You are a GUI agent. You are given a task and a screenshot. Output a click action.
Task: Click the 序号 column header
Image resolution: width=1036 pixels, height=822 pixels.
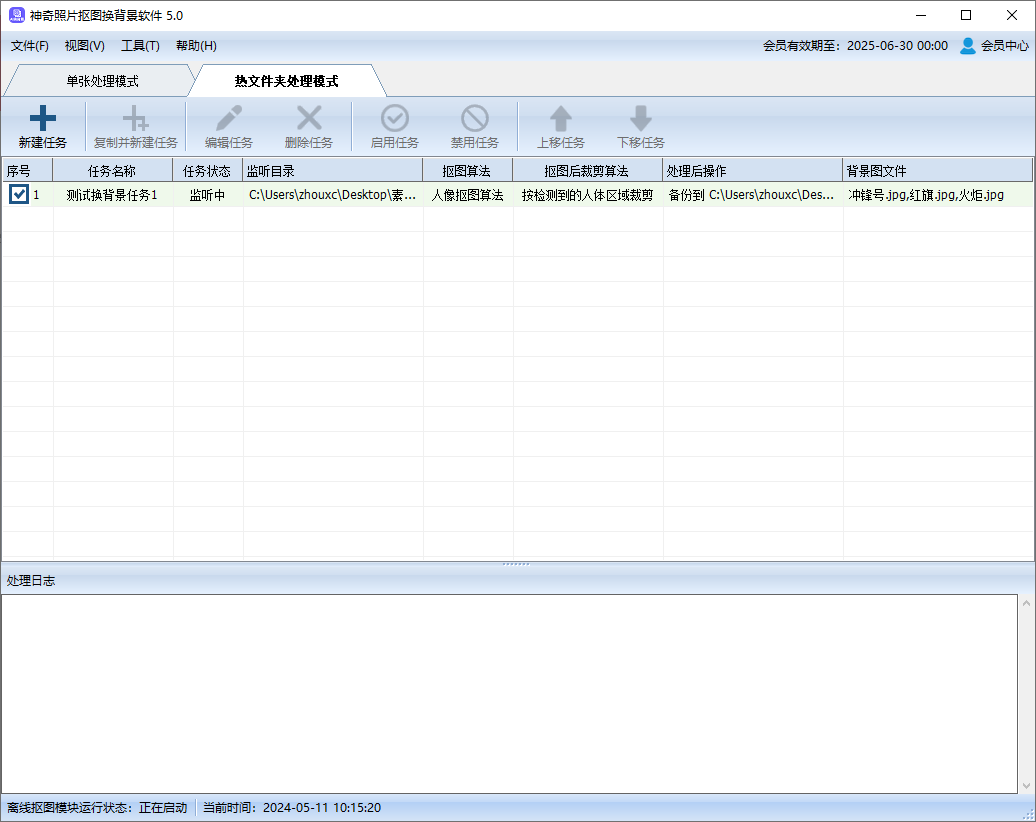coord(27,170)
